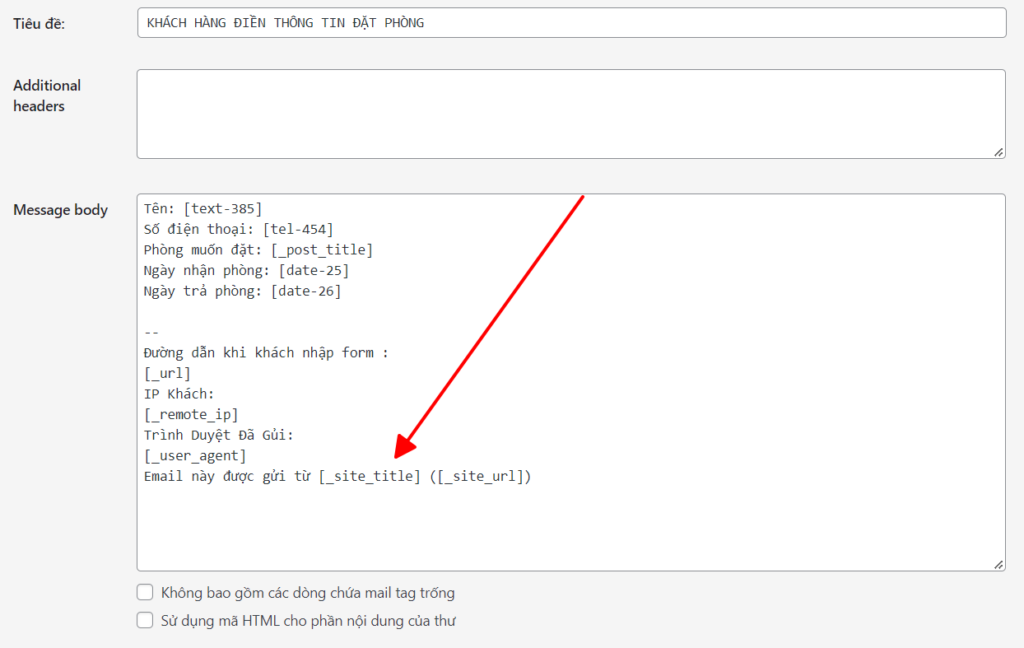Click the [date-25] check-in tag
Screen dimensions: 1024x648
pos(313,270)
